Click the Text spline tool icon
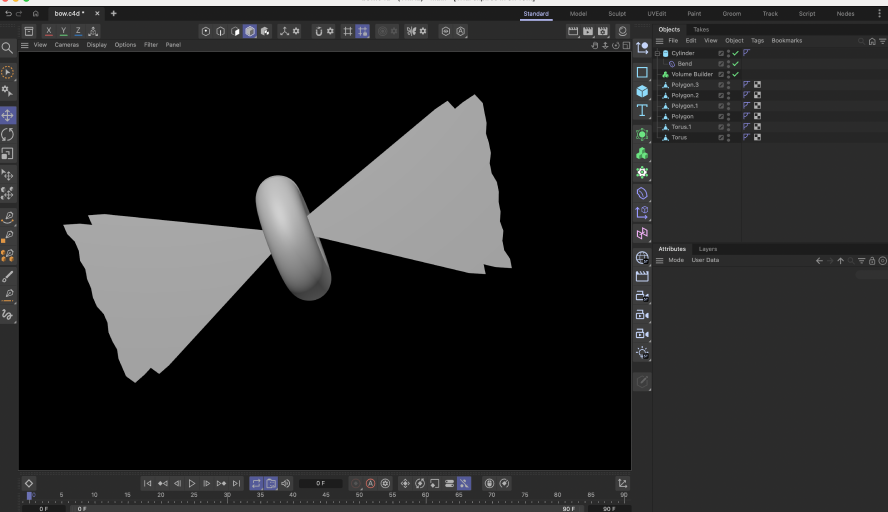Viewport: 888px width, 512px height. click(642, 110)
